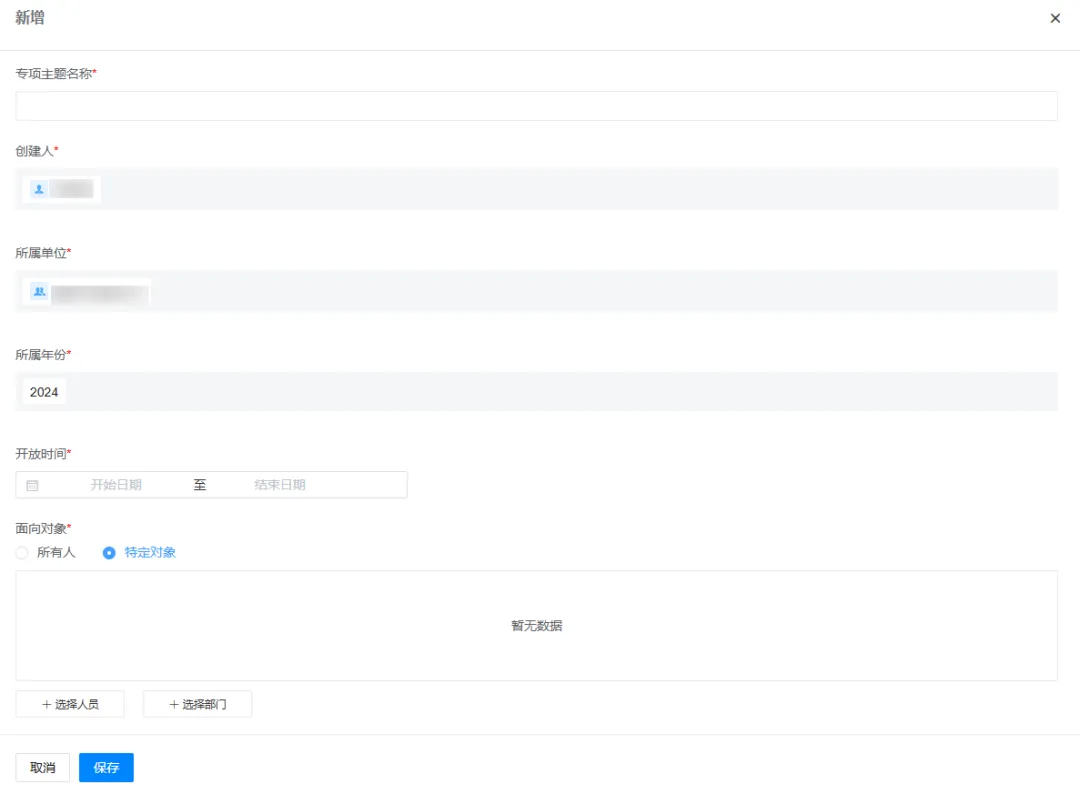
Task: Close the 新增 dialog with X
Action: click(1055, 19)
